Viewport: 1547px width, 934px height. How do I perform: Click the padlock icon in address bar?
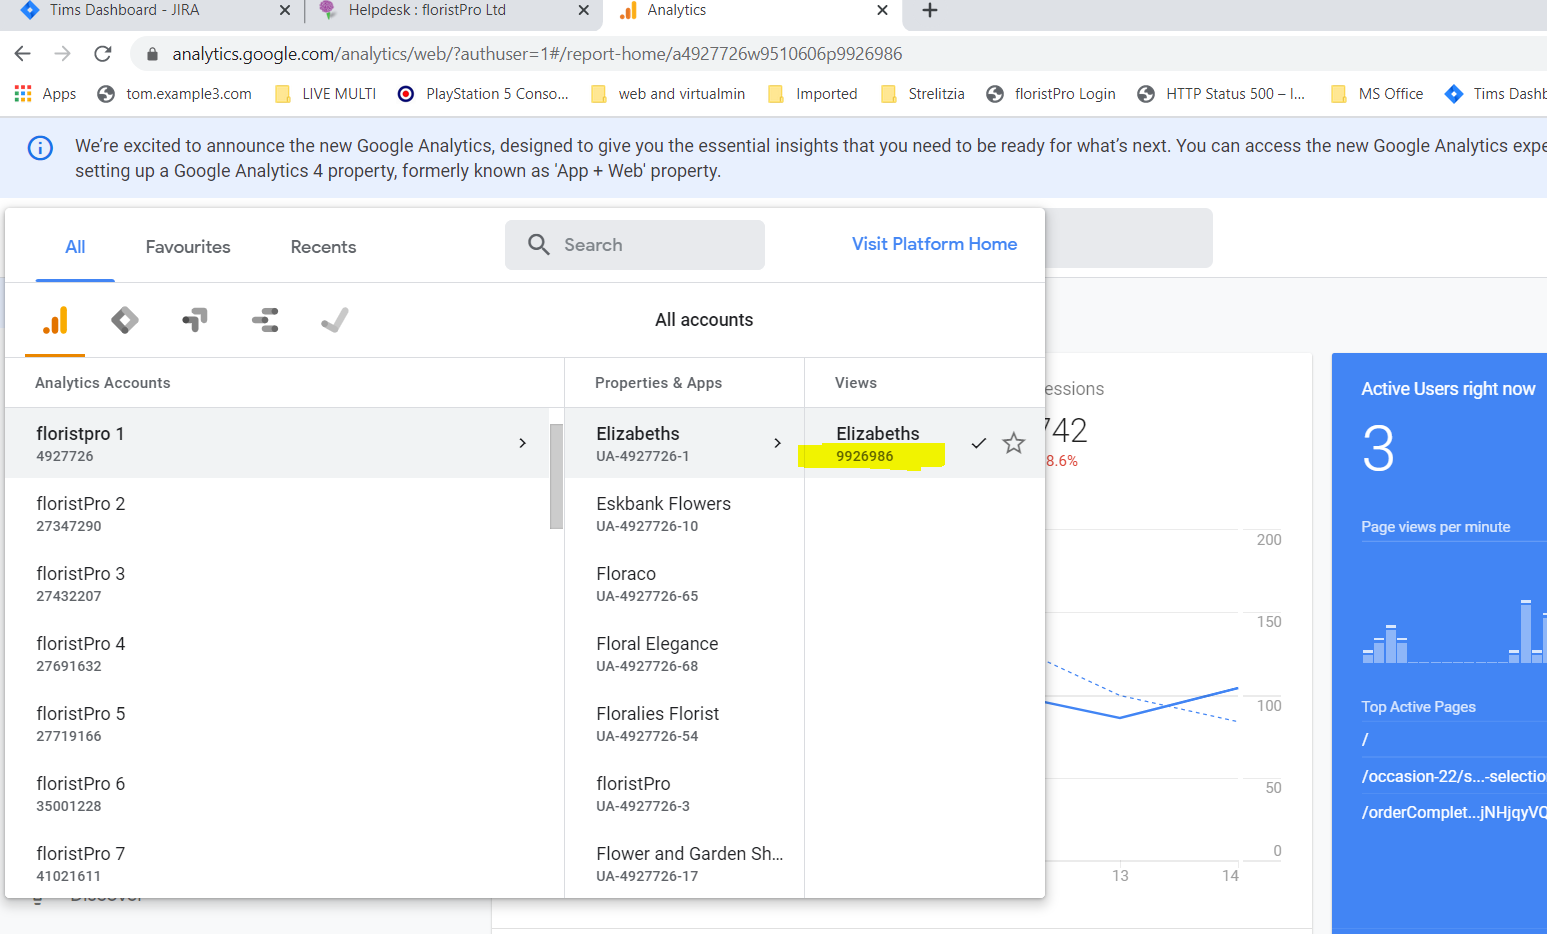pyautogui.click(x=152, y=54)
